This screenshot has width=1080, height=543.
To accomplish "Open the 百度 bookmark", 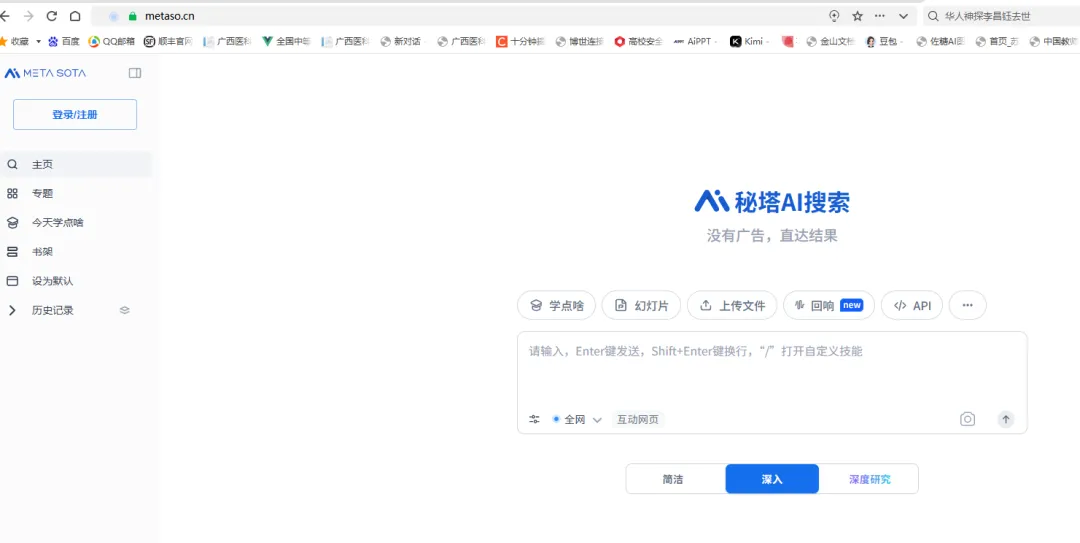I will 64,41.
